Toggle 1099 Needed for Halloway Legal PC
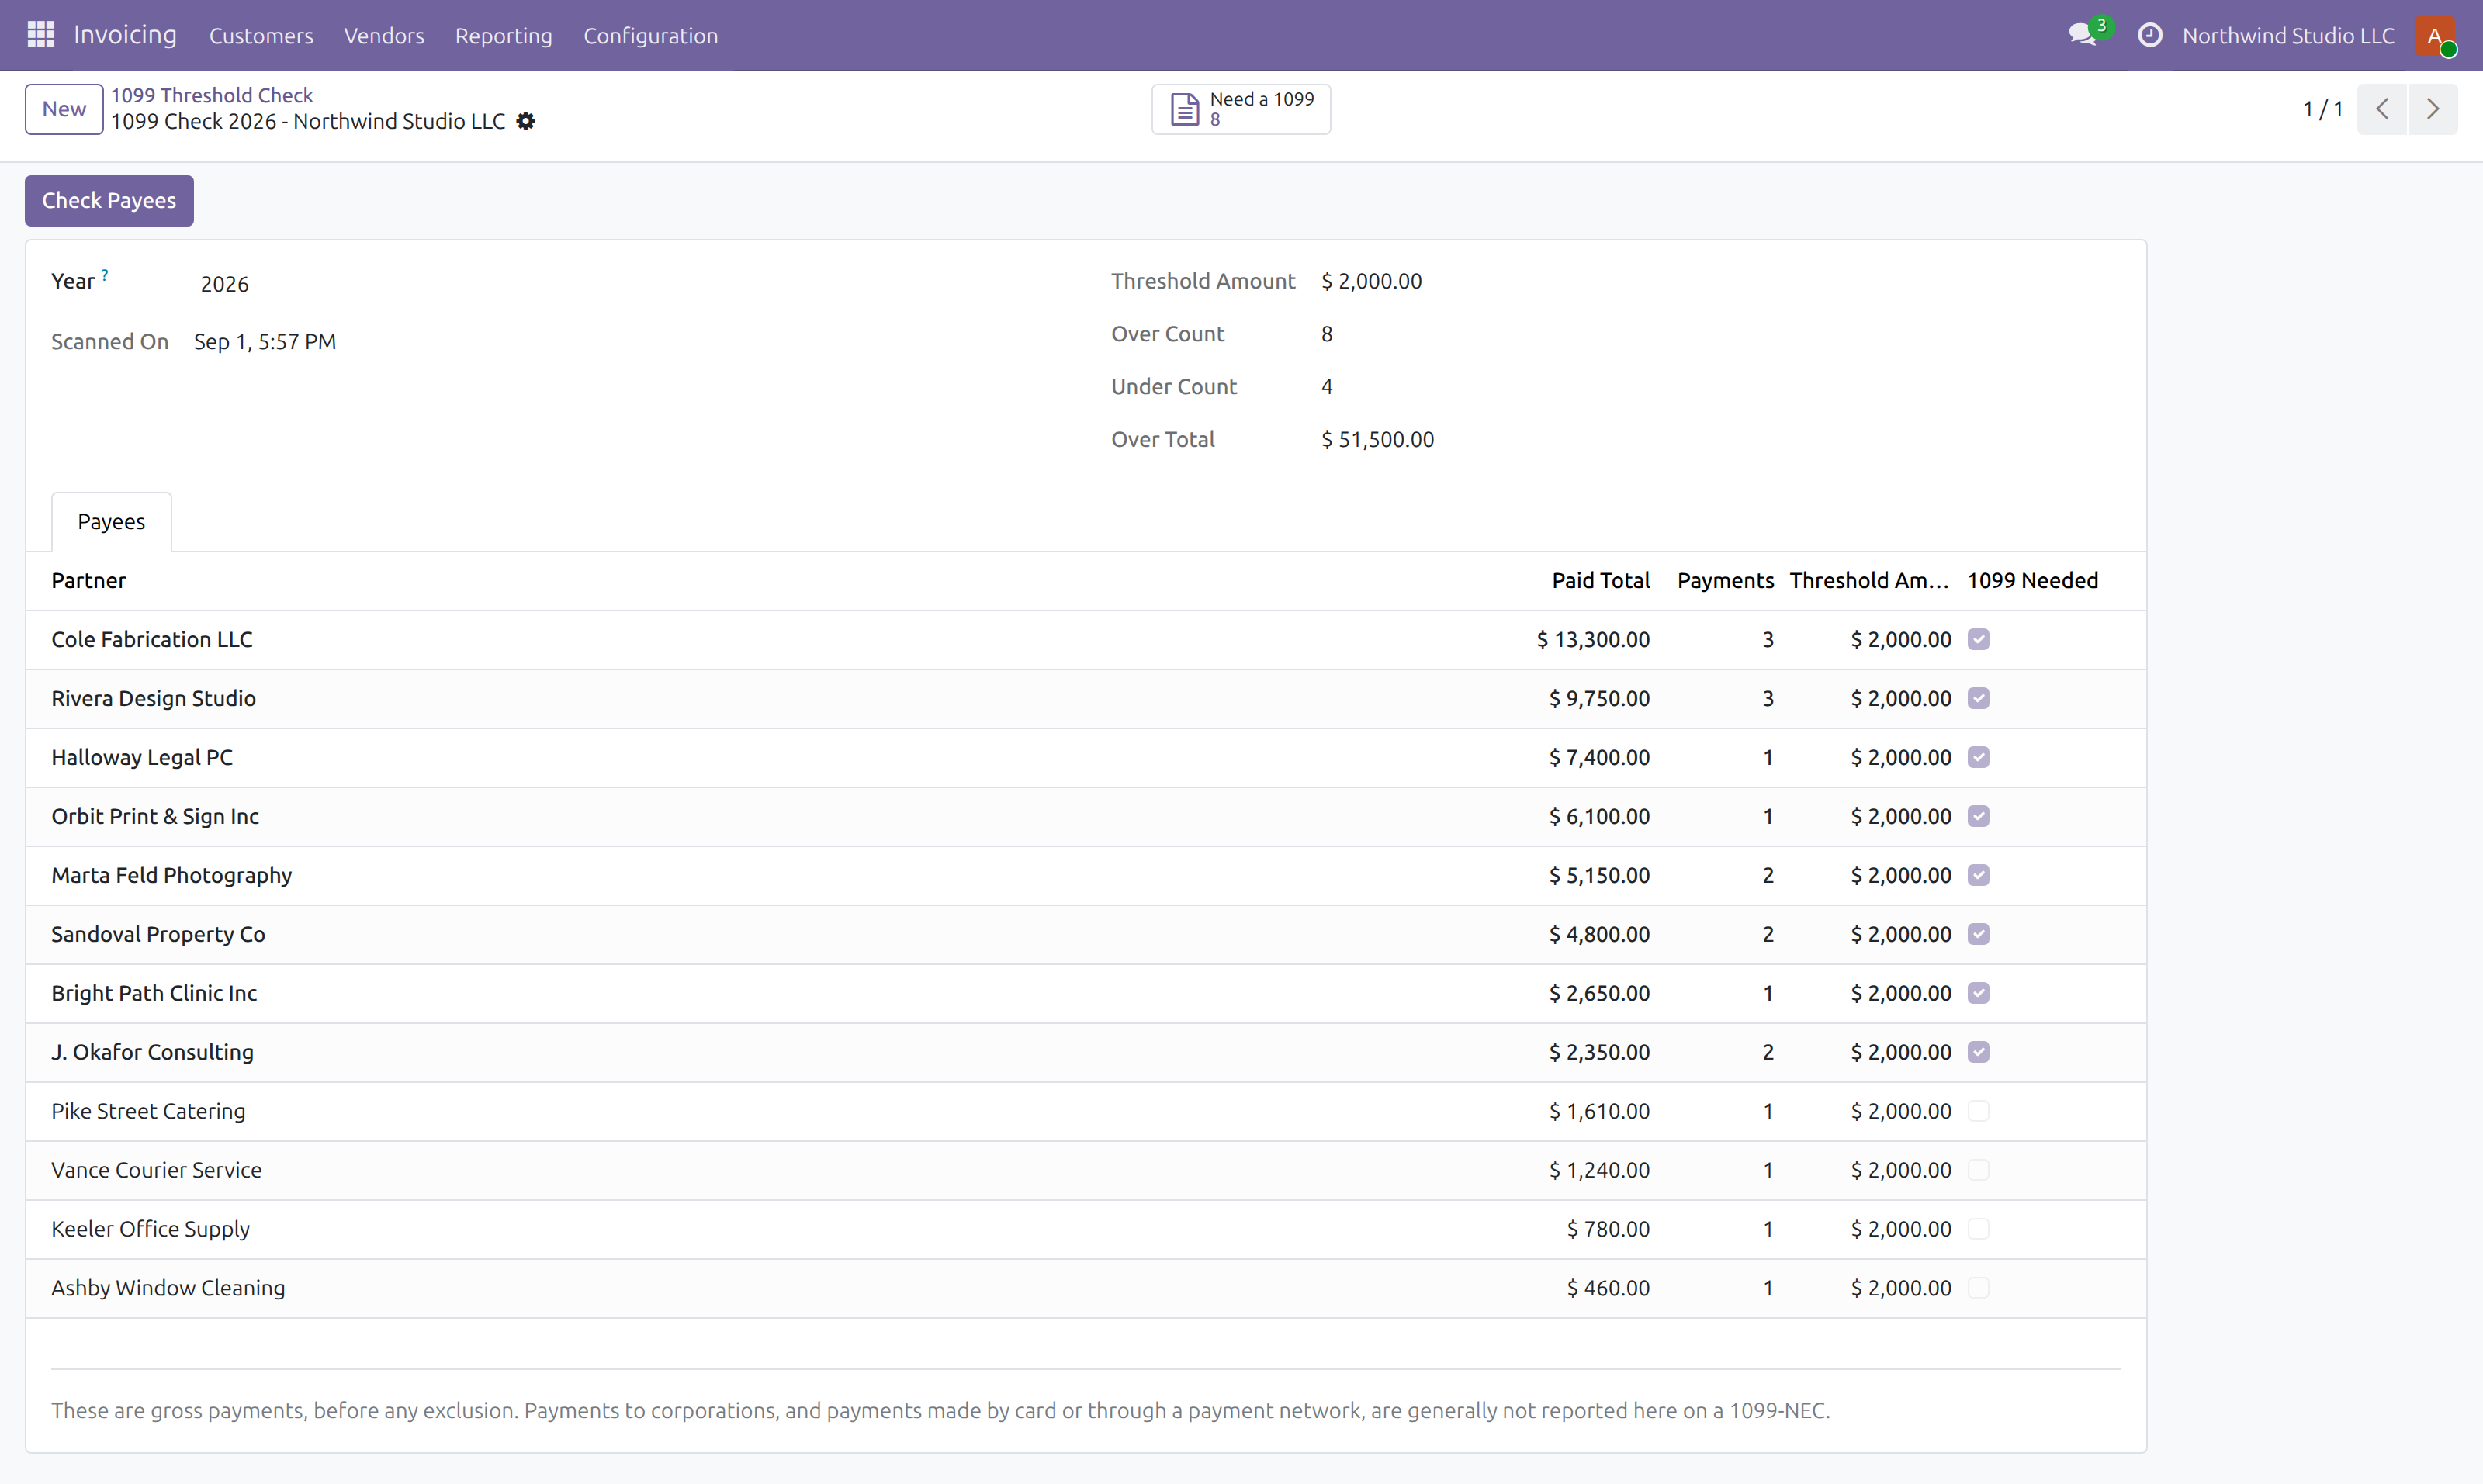 (1977, 758)
